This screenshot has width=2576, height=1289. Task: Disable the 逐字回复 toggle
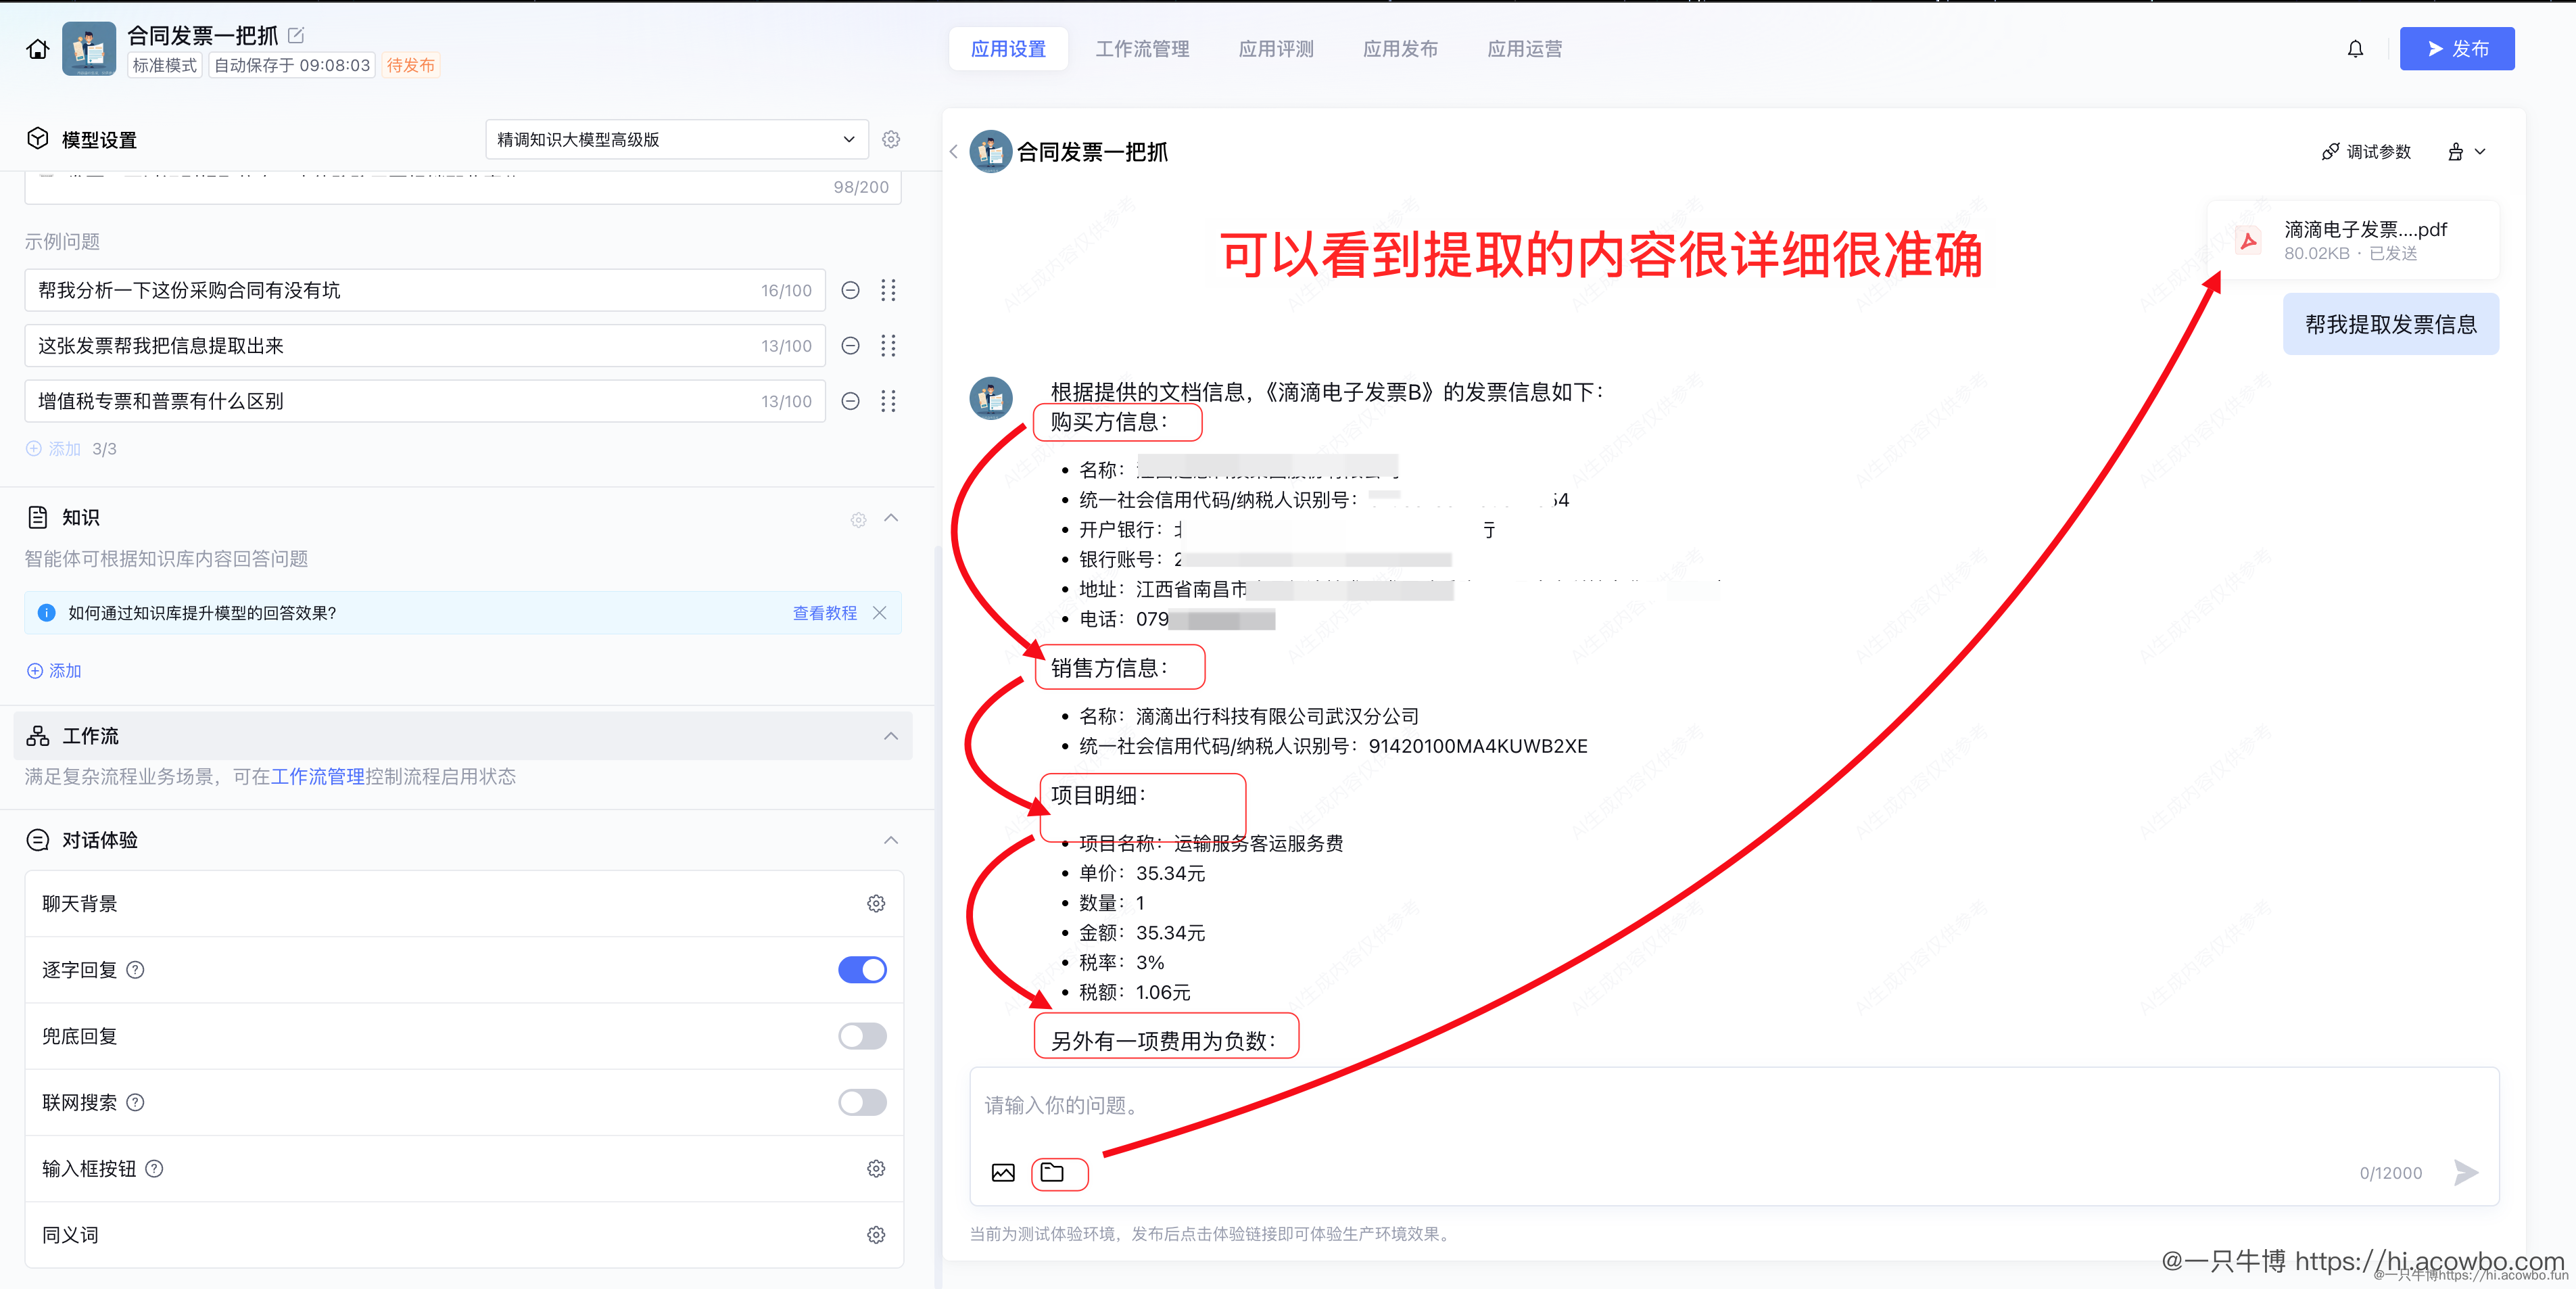point(862,969)
